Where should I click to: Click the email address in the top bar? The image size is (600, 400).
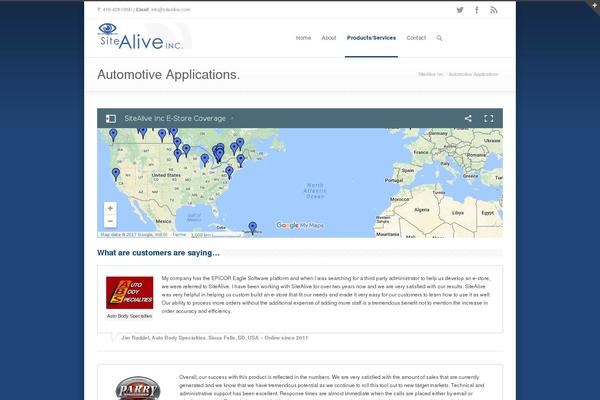click(170, 10)
